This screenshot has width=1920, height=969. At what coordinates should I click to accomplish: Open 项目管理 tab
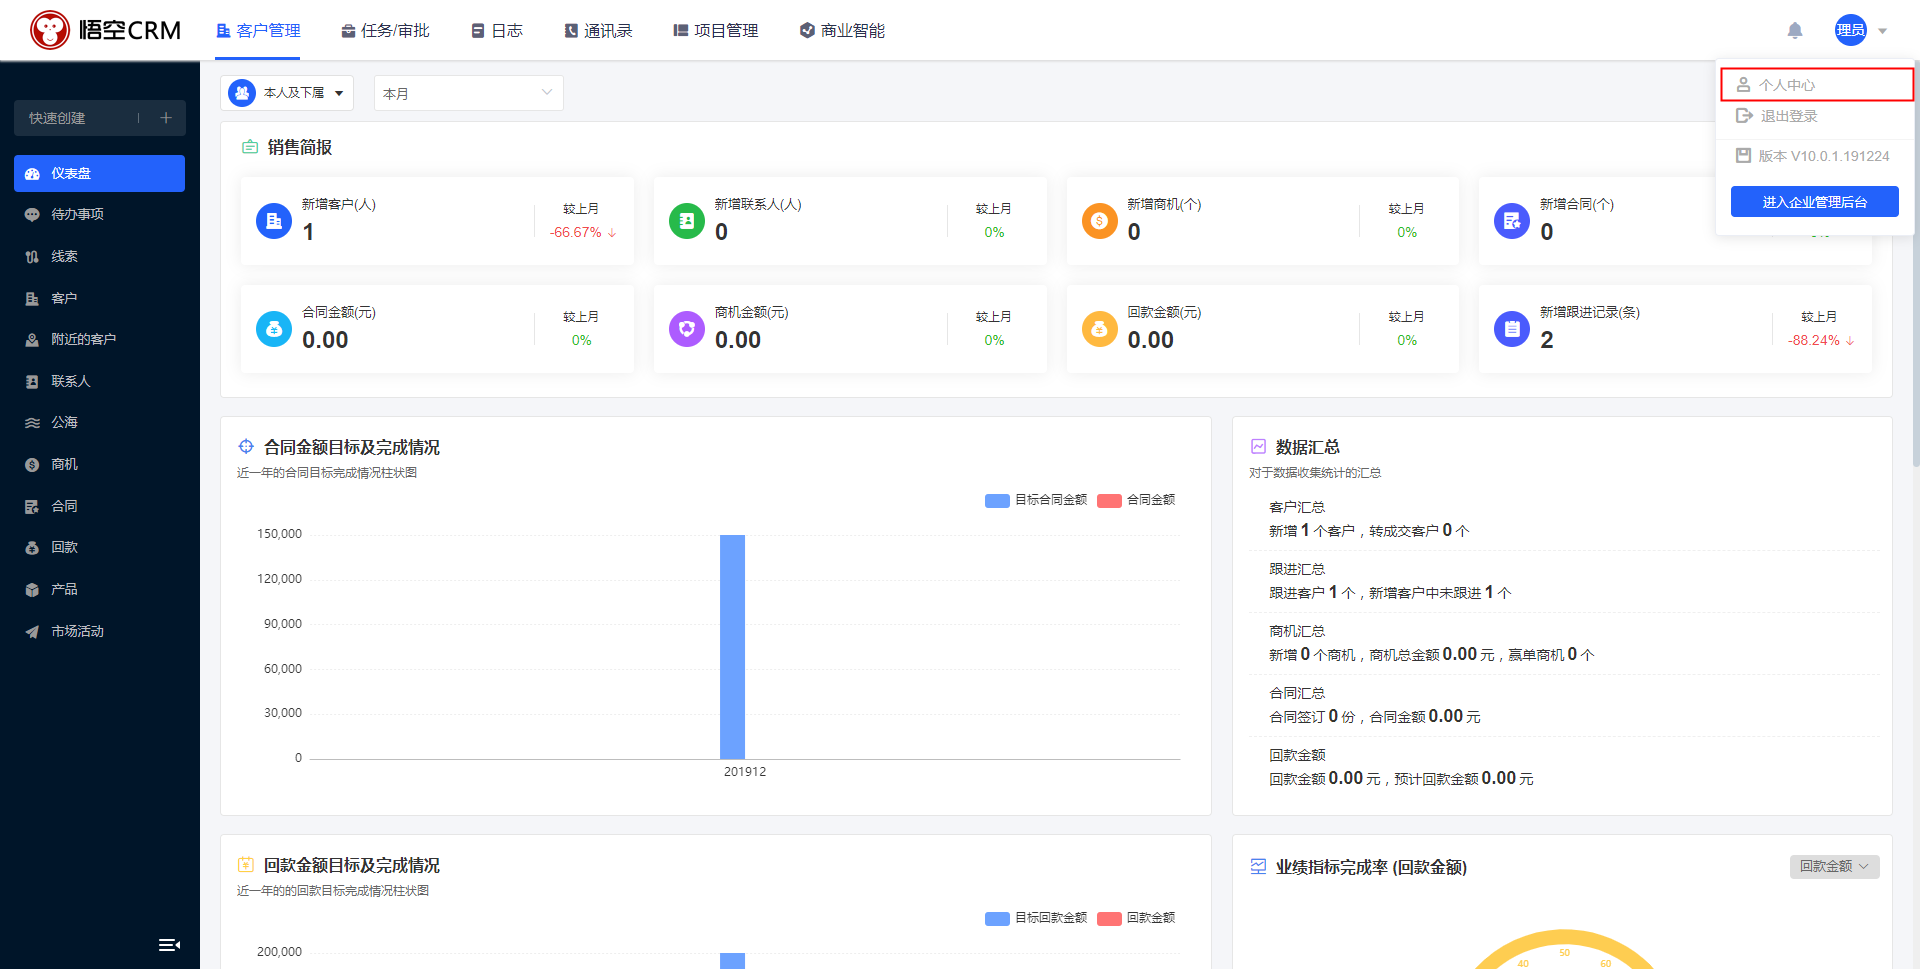coord(716,31)
